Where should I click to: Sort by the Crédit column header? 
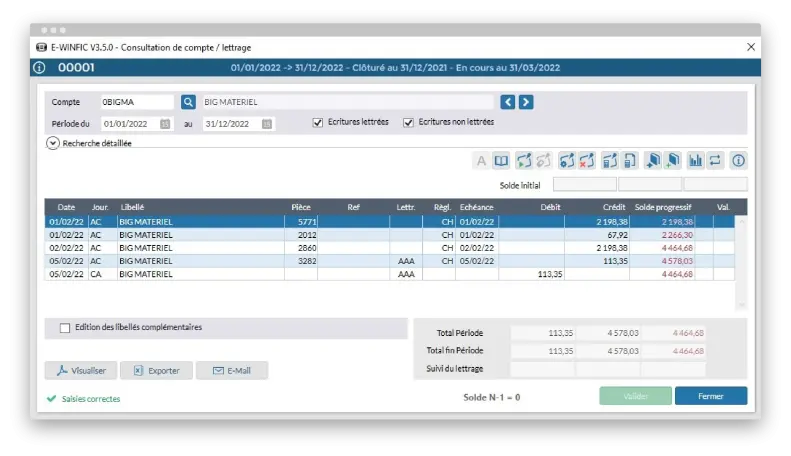(x=615, y=207)
